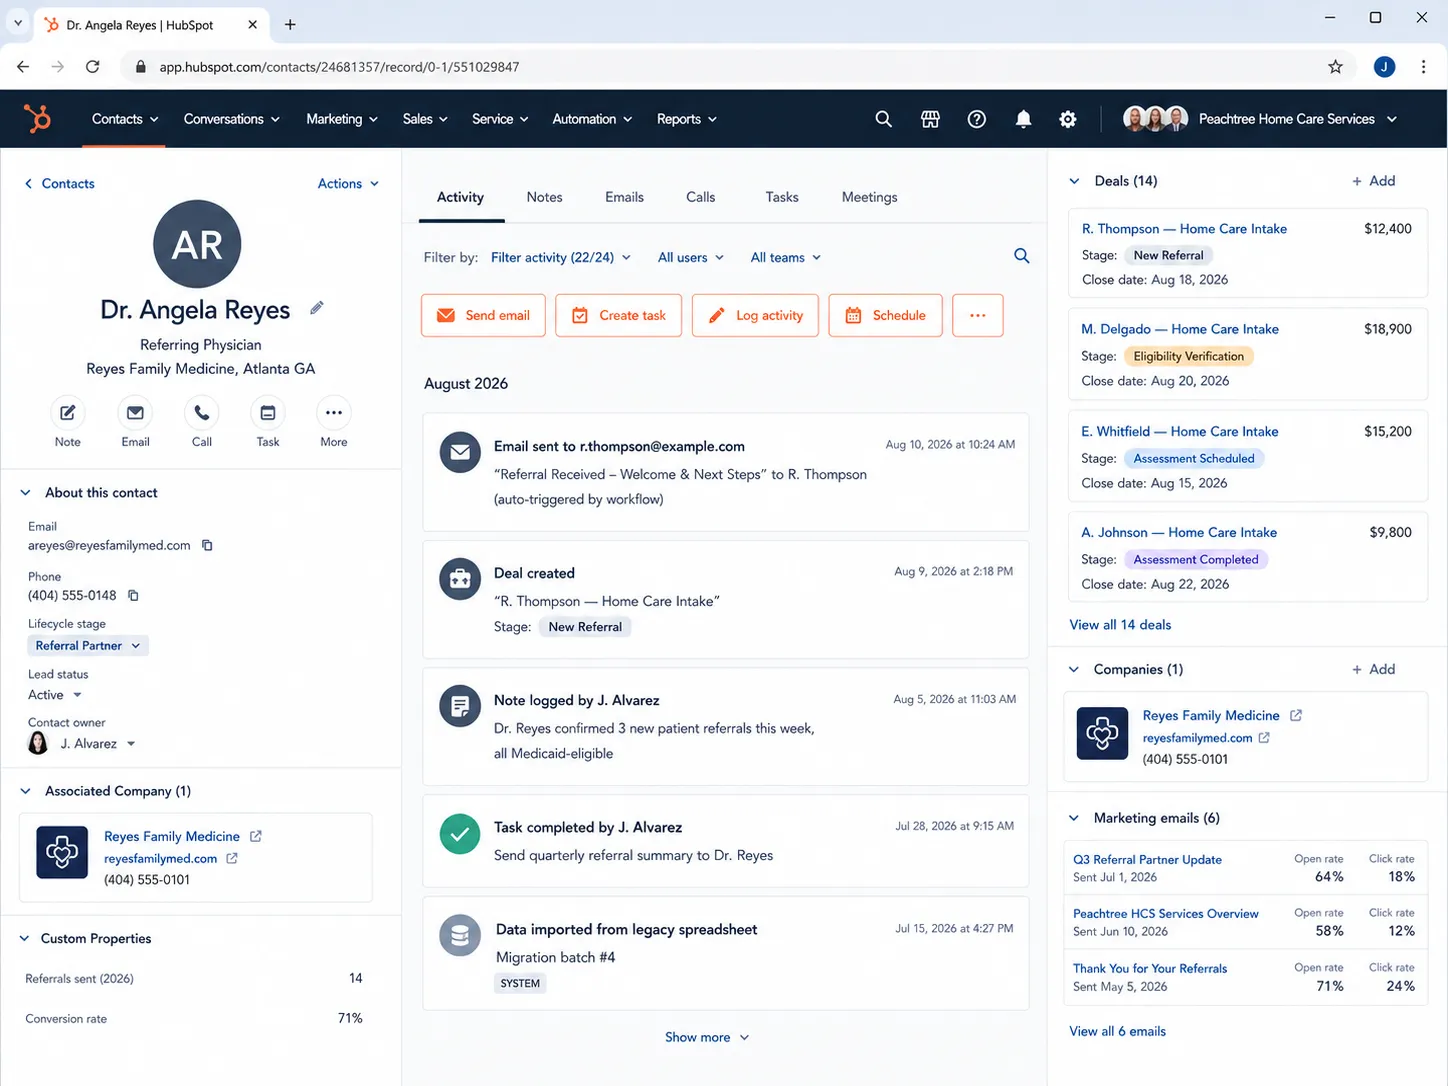
Task: Open the Filter activity (22/24) dropdown
Action: tap(561, 257)
